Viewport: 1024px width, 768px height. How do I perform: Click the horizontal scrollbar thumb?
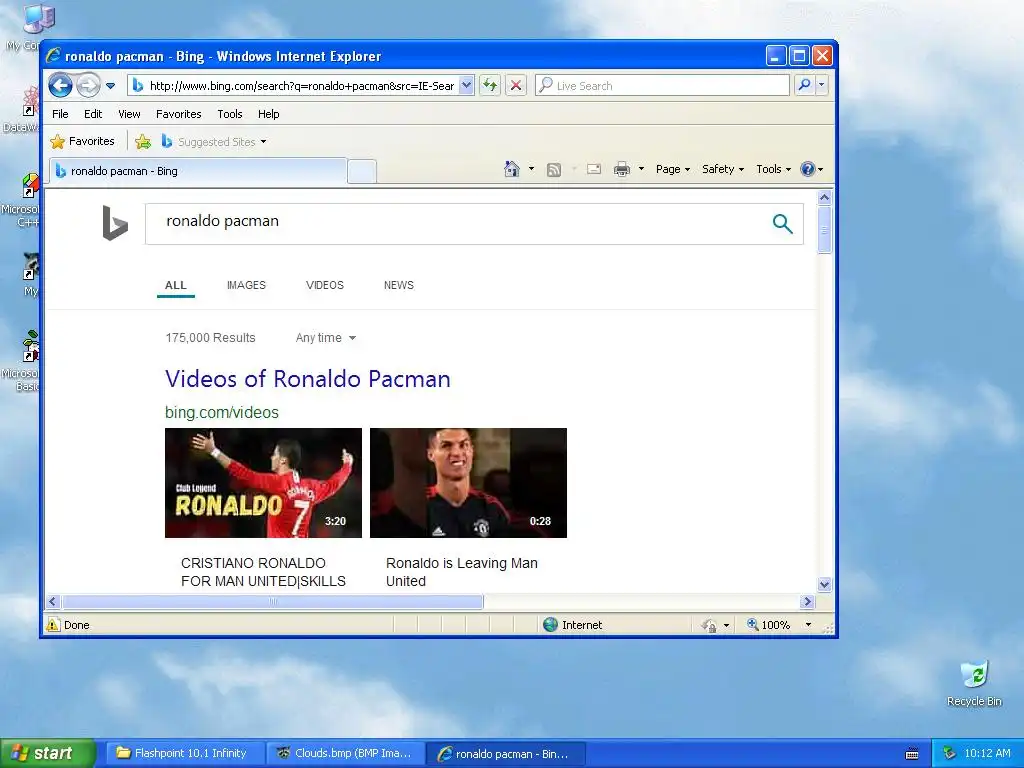[x=272, y=601]
